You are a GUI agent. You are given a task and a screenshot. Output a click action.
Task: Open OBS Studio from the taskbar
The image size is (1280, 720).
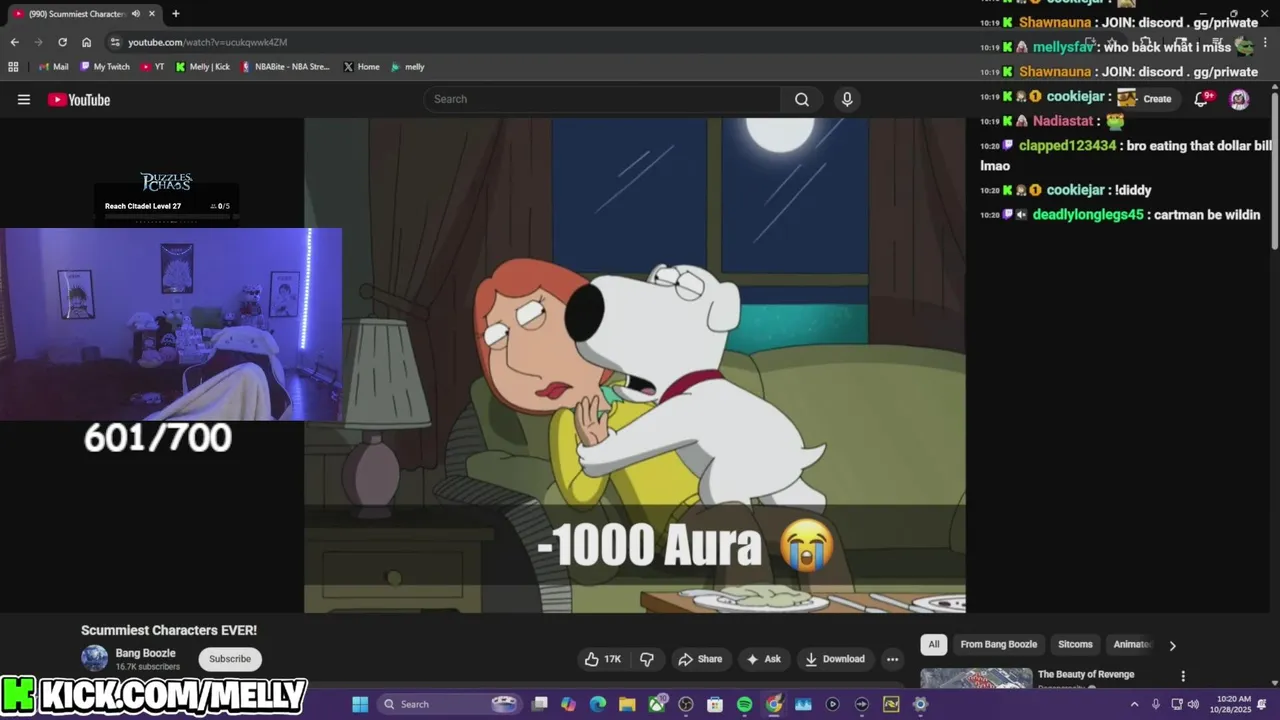[x=686, y=704]
